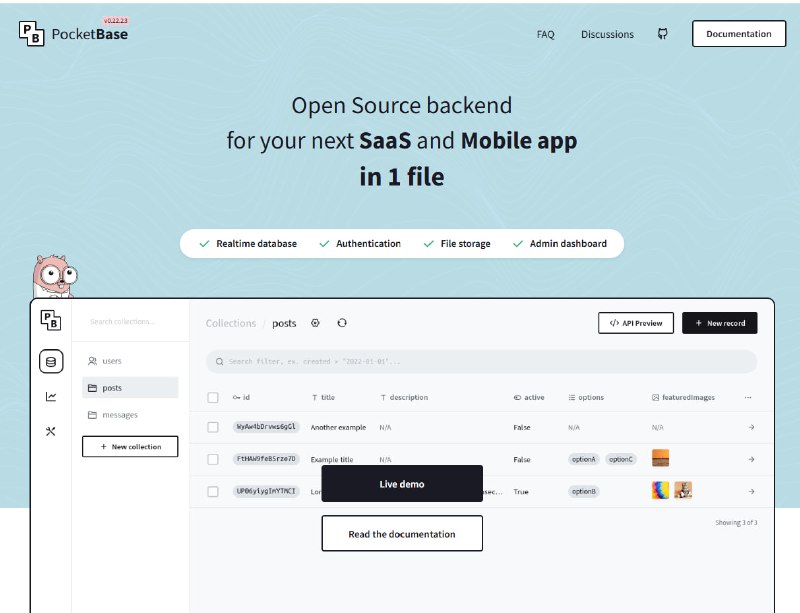Click the search filter input field
The image size is (800, 613).
(x=481, y=361)
